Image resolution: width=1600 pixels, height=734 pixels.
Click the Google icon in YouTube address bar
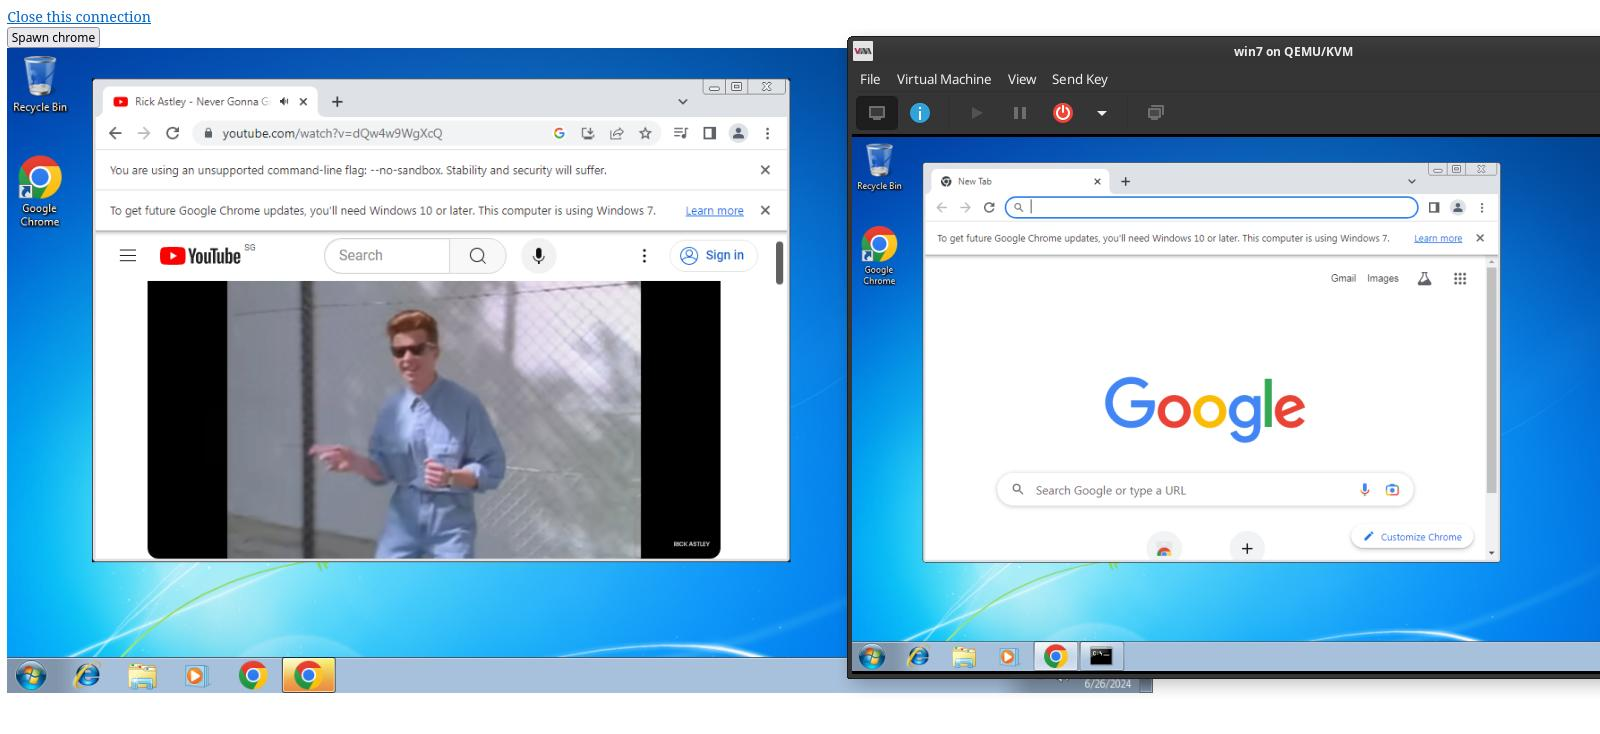pyautogui.click(x=559, y=133)
